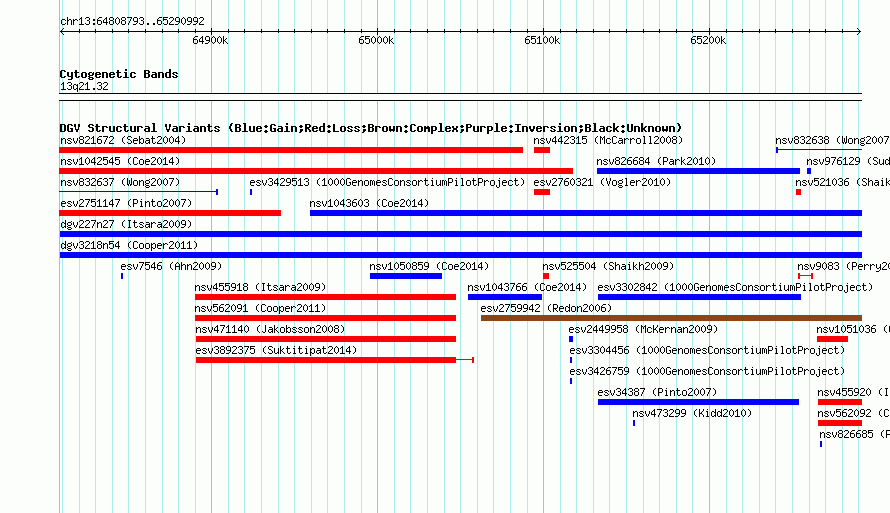The height and width of the screenshot is (513, 890).
Task: Click the red esv2760321 loss bar
Action: 542,192
